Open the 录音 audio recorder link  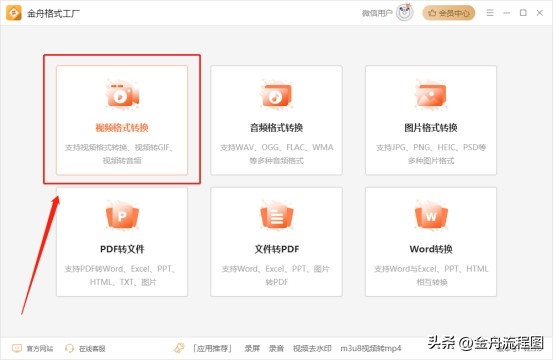(x=276, y=349)
